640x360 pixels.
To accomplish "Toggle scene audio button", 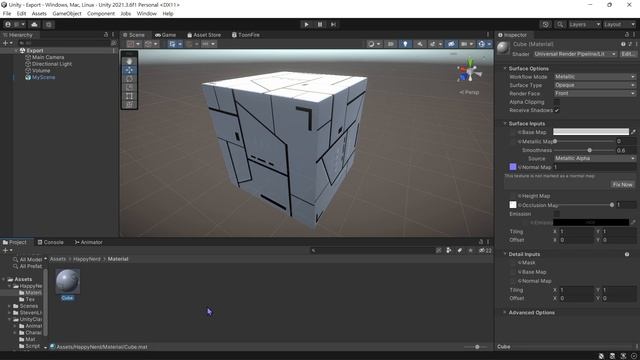I will 419,44.
